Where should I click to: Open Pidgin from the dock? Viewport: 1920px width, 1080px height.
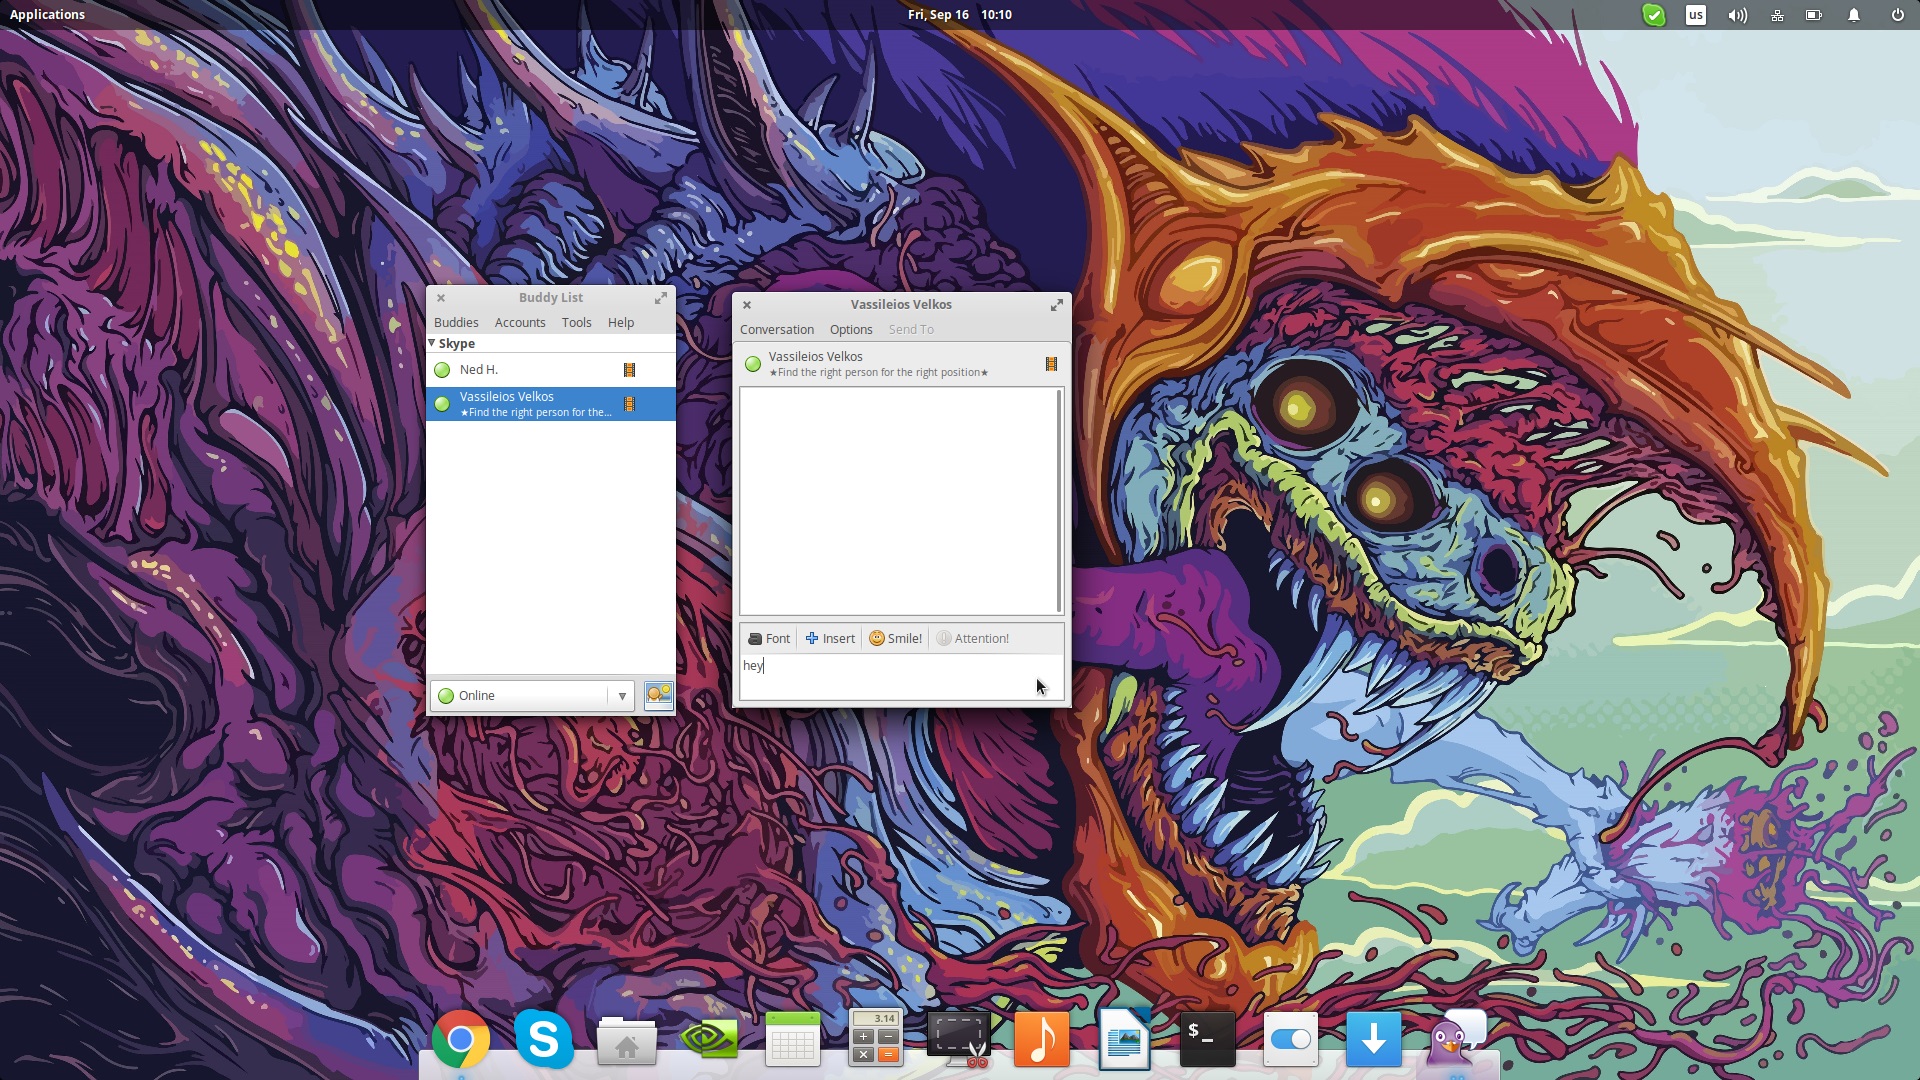pos(1457,1039)
